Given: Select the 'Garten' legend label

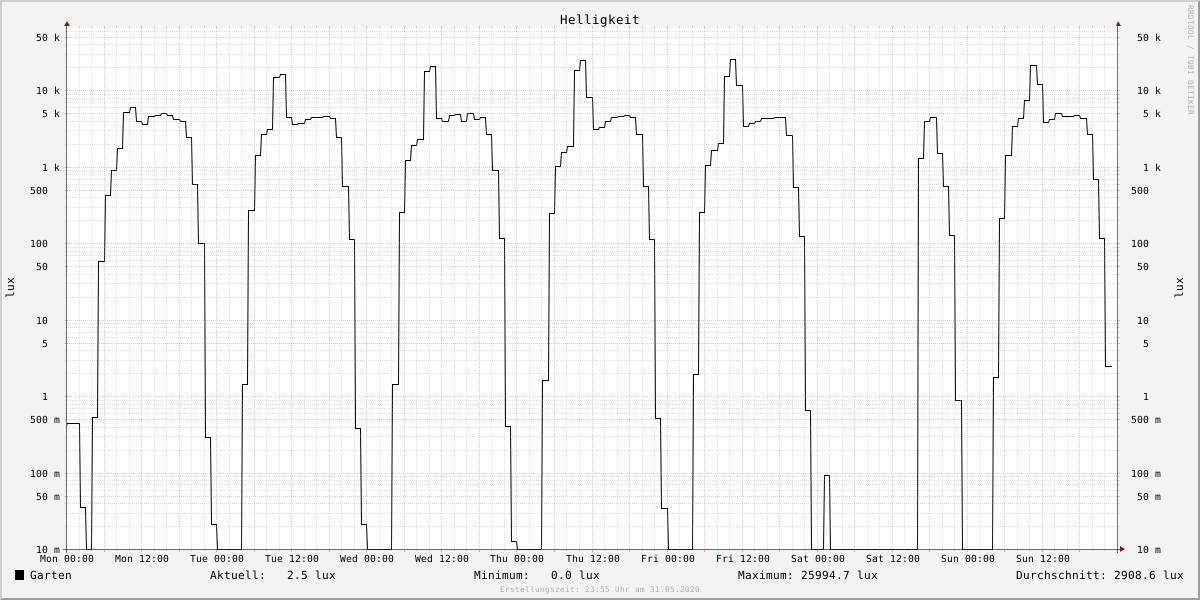Looking at the screenshot, I should [51, 575].
